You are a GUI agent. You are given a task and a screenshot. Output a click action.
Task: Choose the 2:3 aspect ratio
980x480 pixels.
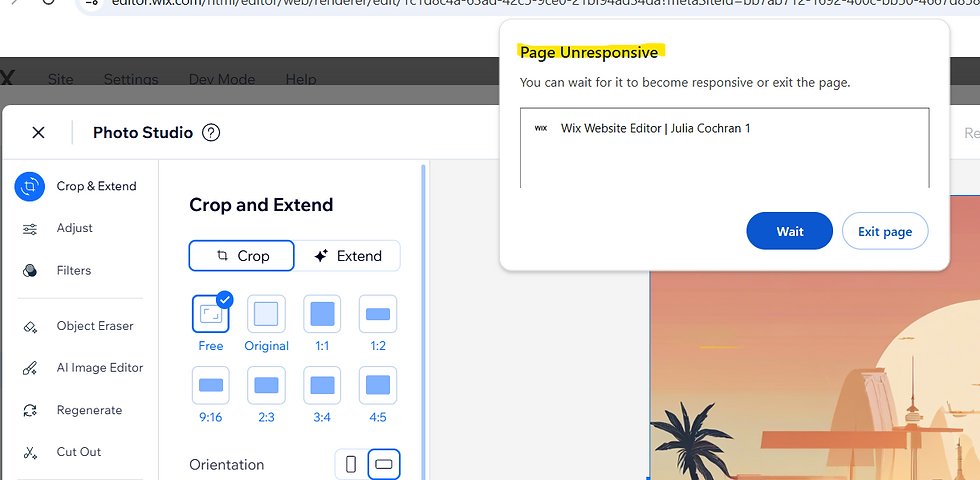click(x=266, y=385)
